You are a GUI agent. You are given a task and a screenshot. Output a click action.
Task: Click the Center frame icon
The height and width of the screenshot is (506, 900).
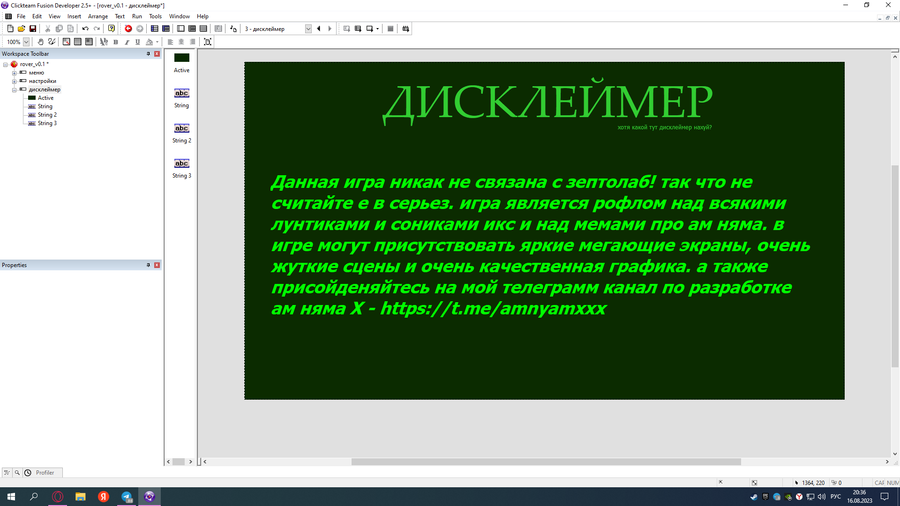tap(208, 42)
